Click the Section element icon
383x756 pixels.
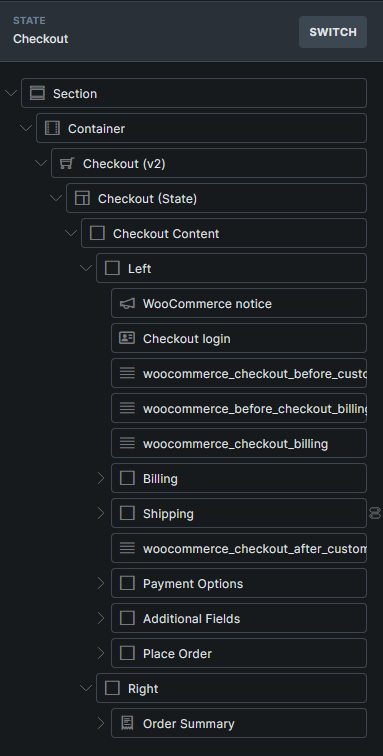tap(37, 93)
